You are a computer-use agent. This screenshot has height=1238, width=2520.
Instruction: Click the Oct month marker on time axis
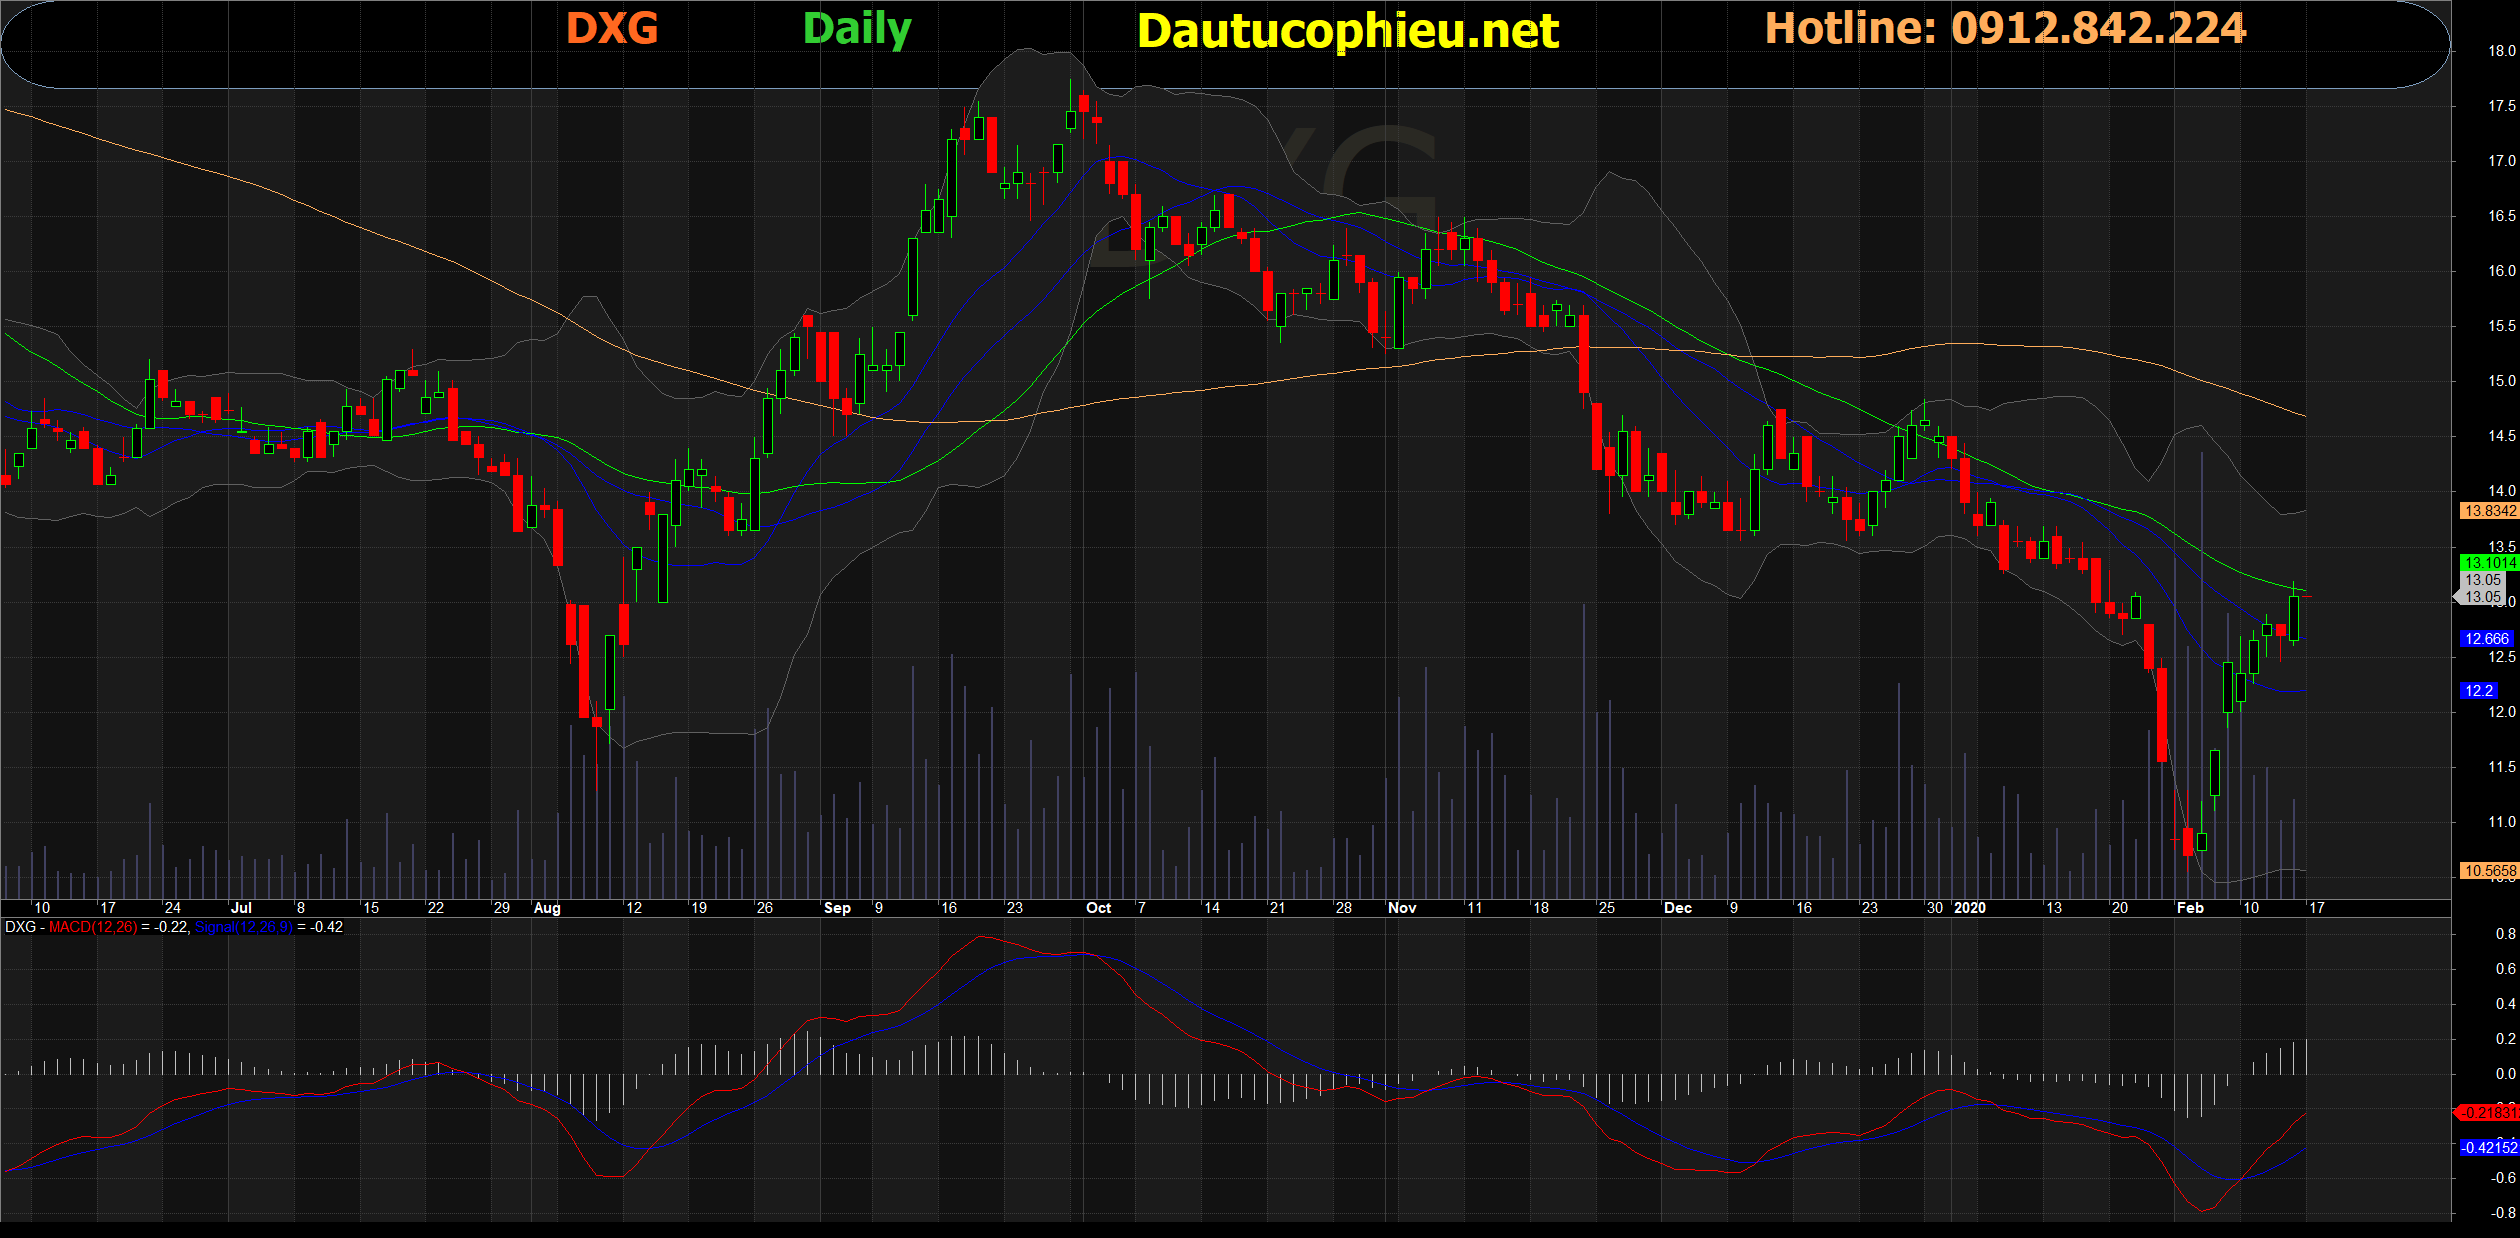pyautogui.click(x=1098, y=908)
